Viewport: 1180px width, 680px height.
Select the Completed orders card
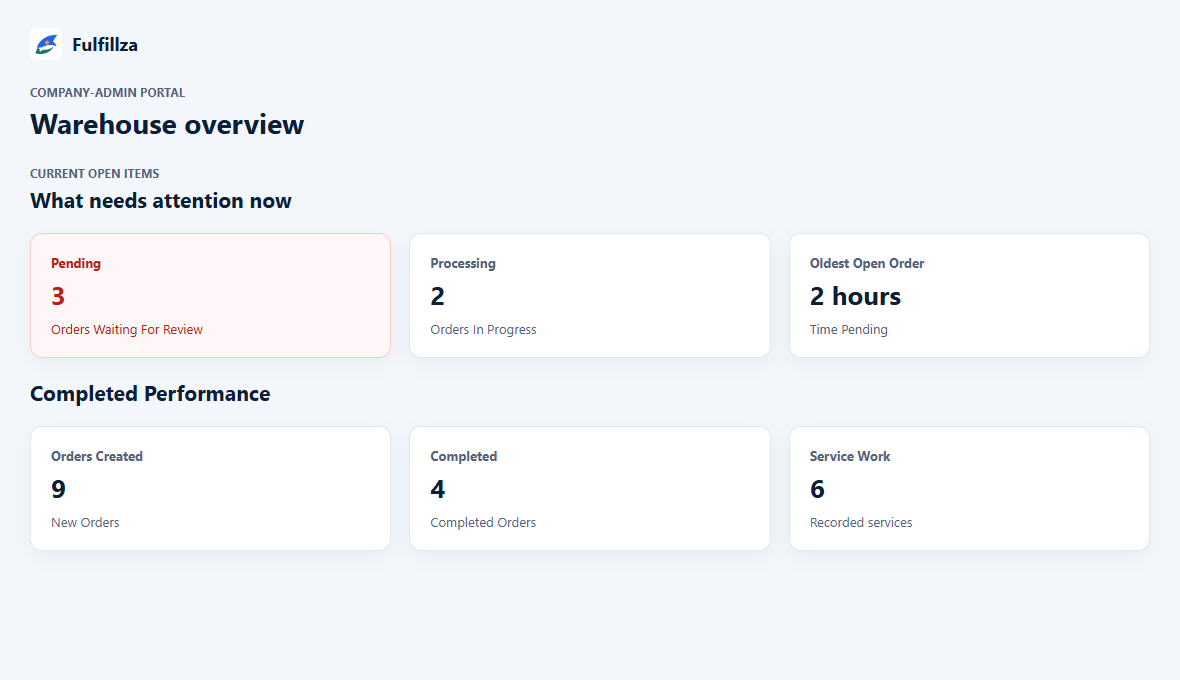(589, 488)
